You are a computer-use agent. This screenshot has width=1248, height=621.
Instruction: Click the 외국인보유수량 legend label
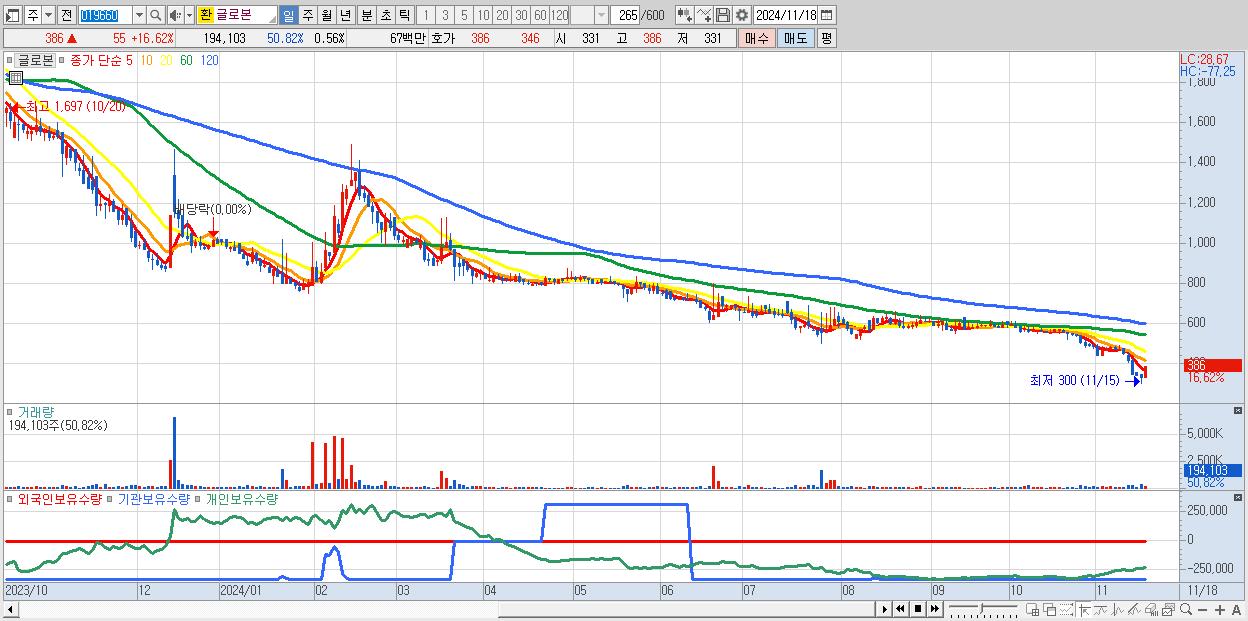click(59, 498)
